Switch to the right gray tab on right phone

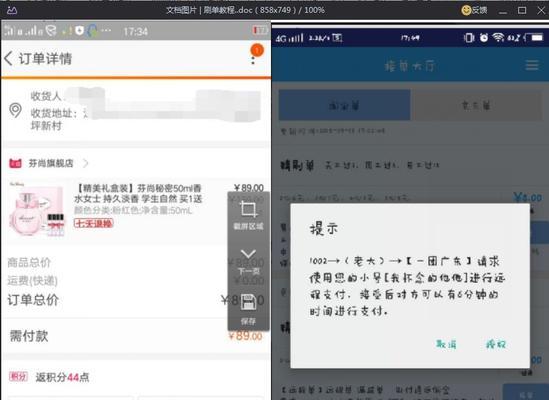pyautogui.click(x=476, y=105)
